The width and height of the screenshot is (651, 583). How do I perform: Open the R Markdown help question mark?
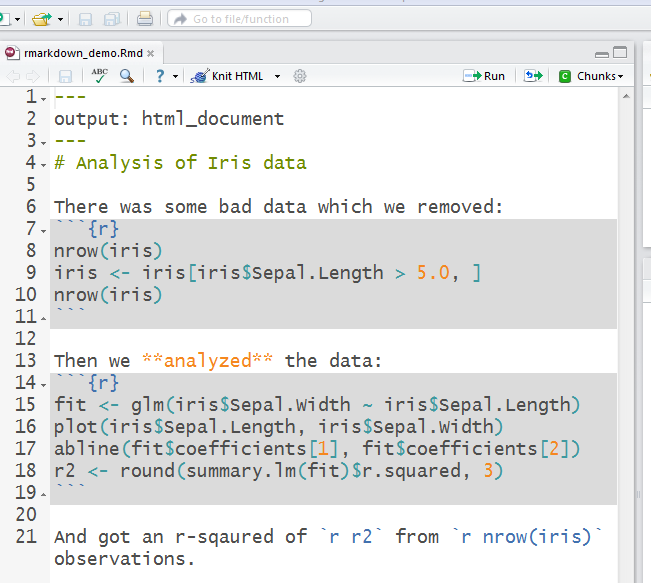pyautogui.click(x=159, y=76)
